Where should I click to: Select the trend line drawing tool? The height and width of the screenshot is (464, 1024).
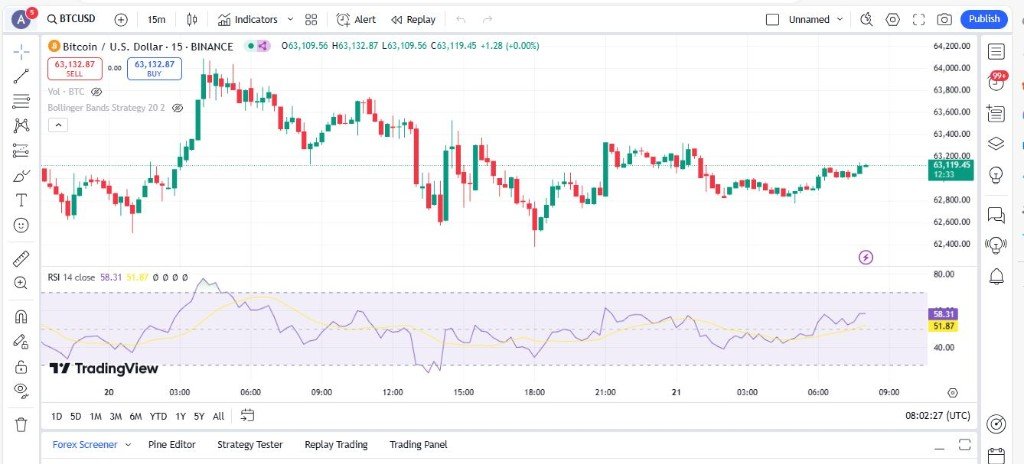tap(22, 76)
